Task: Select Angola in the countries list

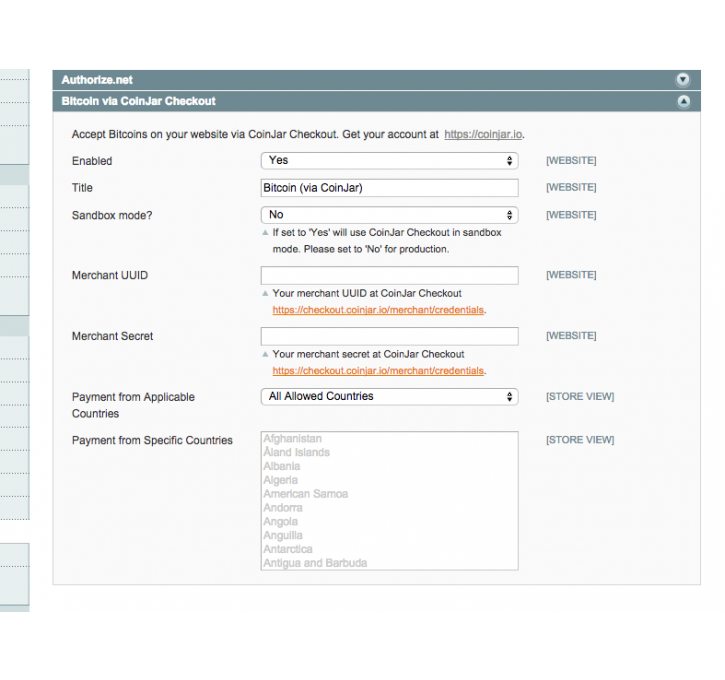Action: [389, 521]
